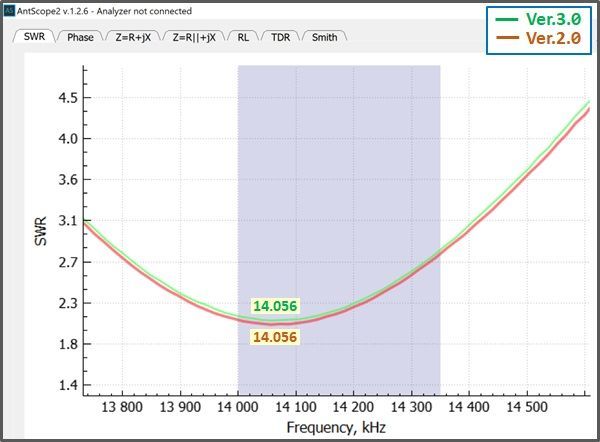The height and width of the screenshot is (442, 600).
Task: Click the 14 100 frequency axis label
Action: tap(296, 407)
